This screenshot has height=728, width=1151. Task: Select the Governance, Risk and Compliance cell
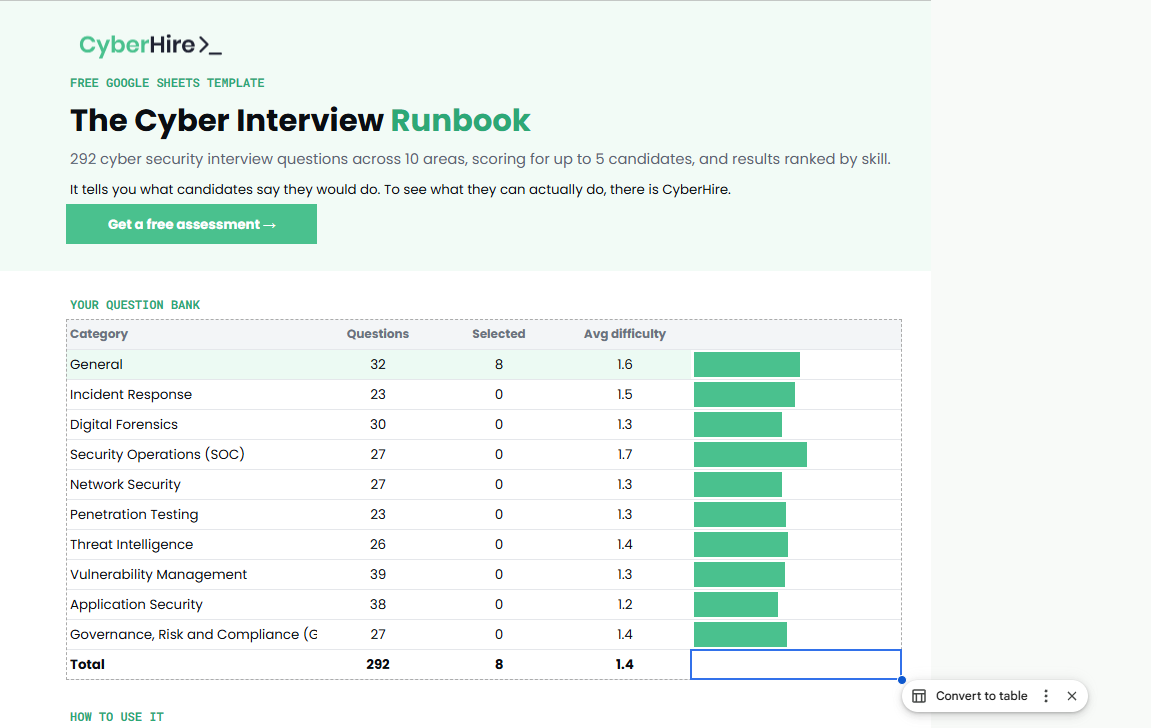click(x=193, y=634)
